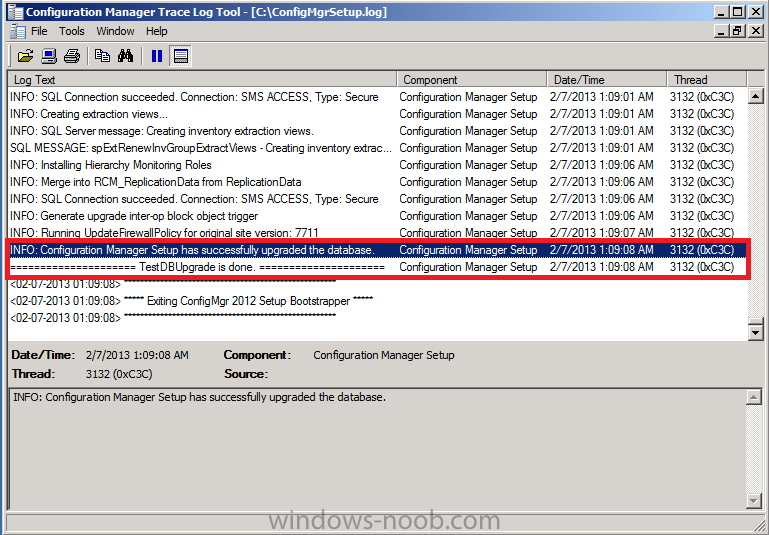This screenshot has width=769, height=535.
Task: Click the detail pane message text
Action: click(200, 397)
